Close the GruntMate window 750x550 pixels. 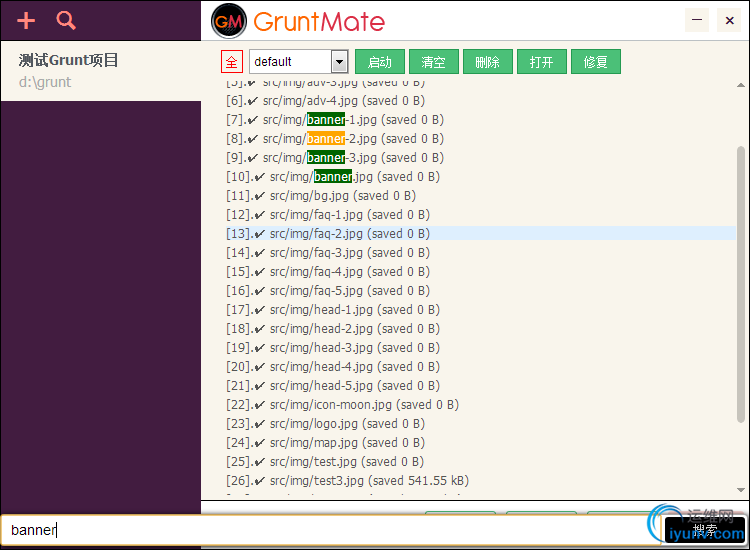click(729, 20)
